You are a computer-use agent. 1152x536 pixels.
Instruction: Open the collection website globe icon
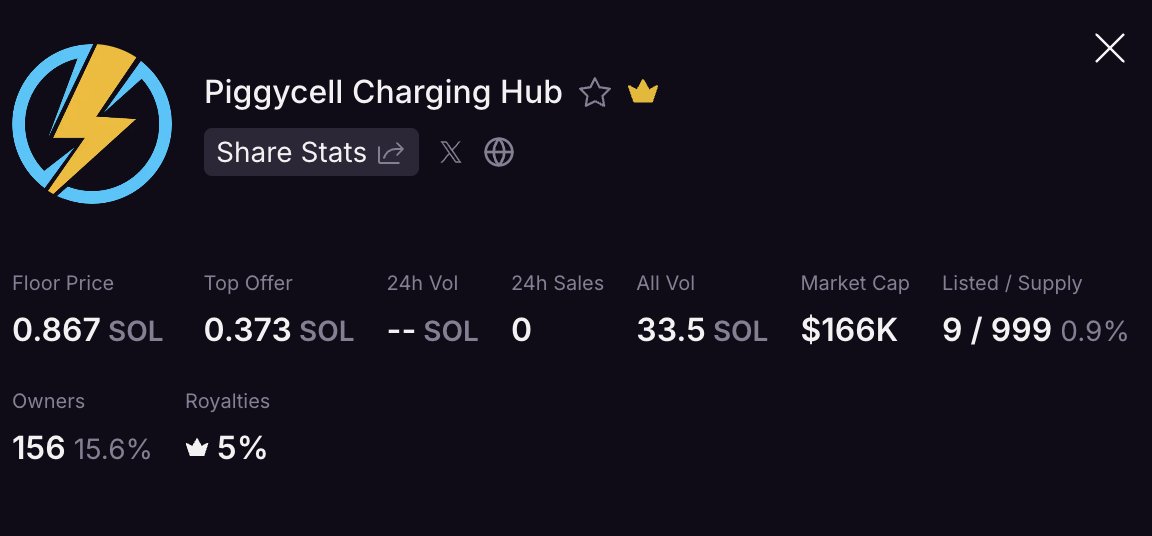[499, 152]
